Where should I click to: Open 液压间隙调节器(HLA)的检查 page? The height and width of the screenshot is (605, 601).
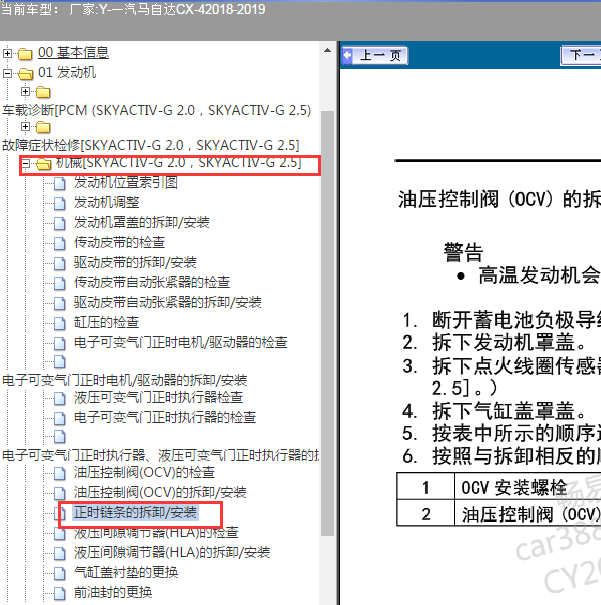point(156,533)
